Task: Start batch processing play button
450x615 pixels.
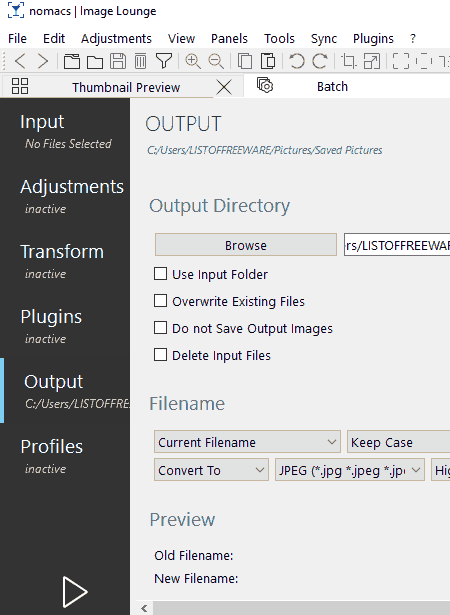Action: pyautogui.click(x=75, y=591)
